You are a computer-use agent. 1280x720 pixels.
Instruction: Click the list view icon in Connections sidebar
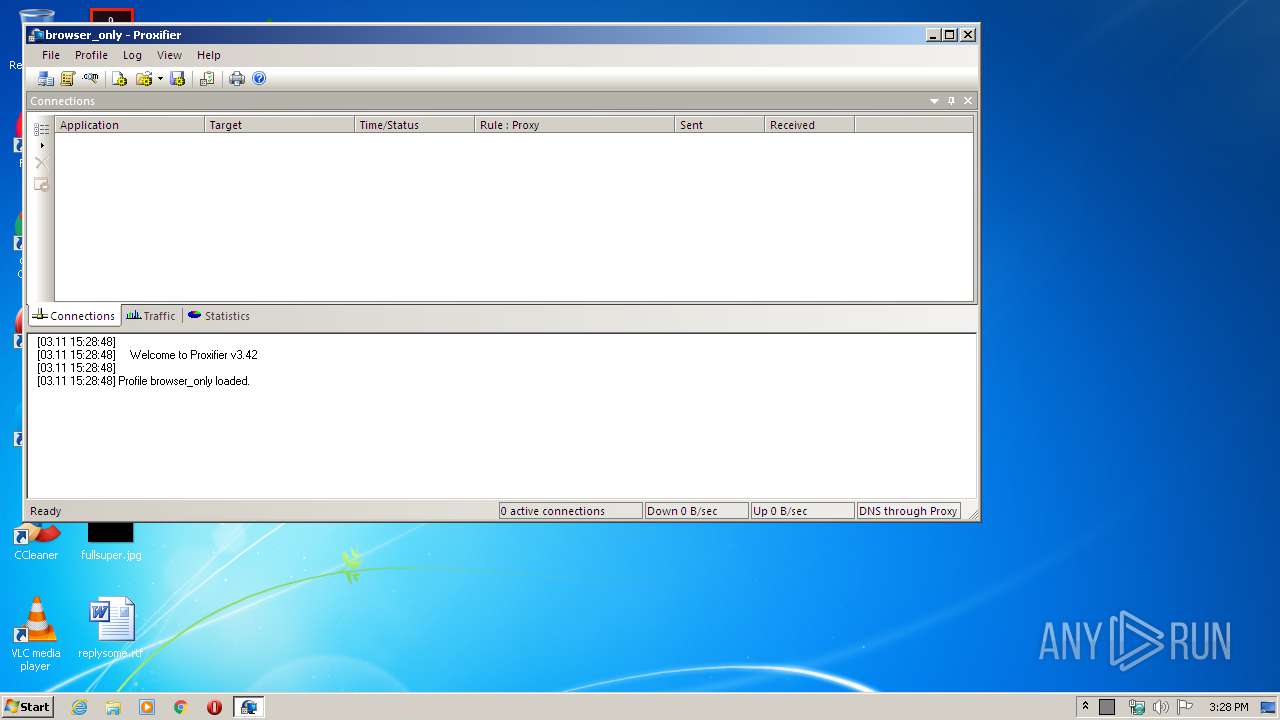coord(41,129)
